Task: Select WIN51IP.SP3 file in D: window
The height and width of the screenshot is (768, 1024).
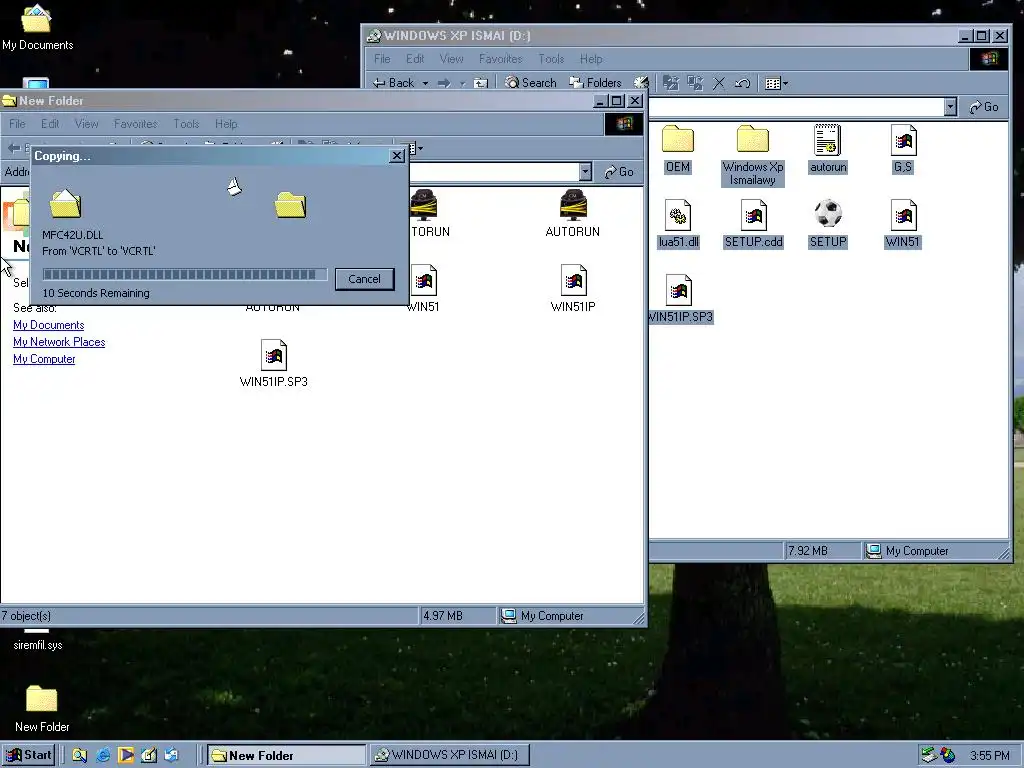Action: [679, 299]
